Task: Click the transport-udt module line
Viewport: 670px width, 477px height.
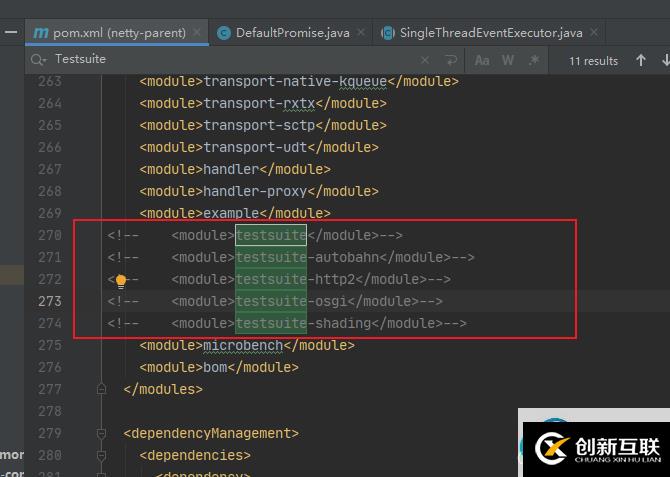Action: pyautogui.click(x=259, y=147)
